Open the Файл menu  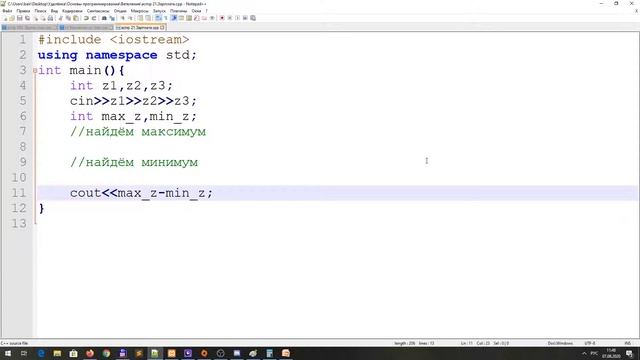(x=7, y=11)
